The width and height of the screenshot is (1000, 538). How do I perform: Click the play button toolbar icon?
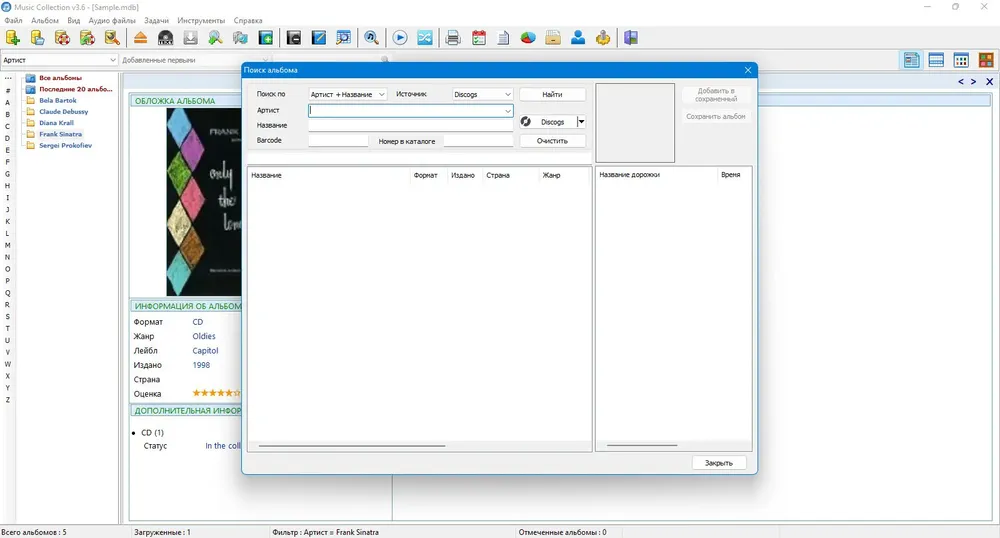(x=400, y=38)
